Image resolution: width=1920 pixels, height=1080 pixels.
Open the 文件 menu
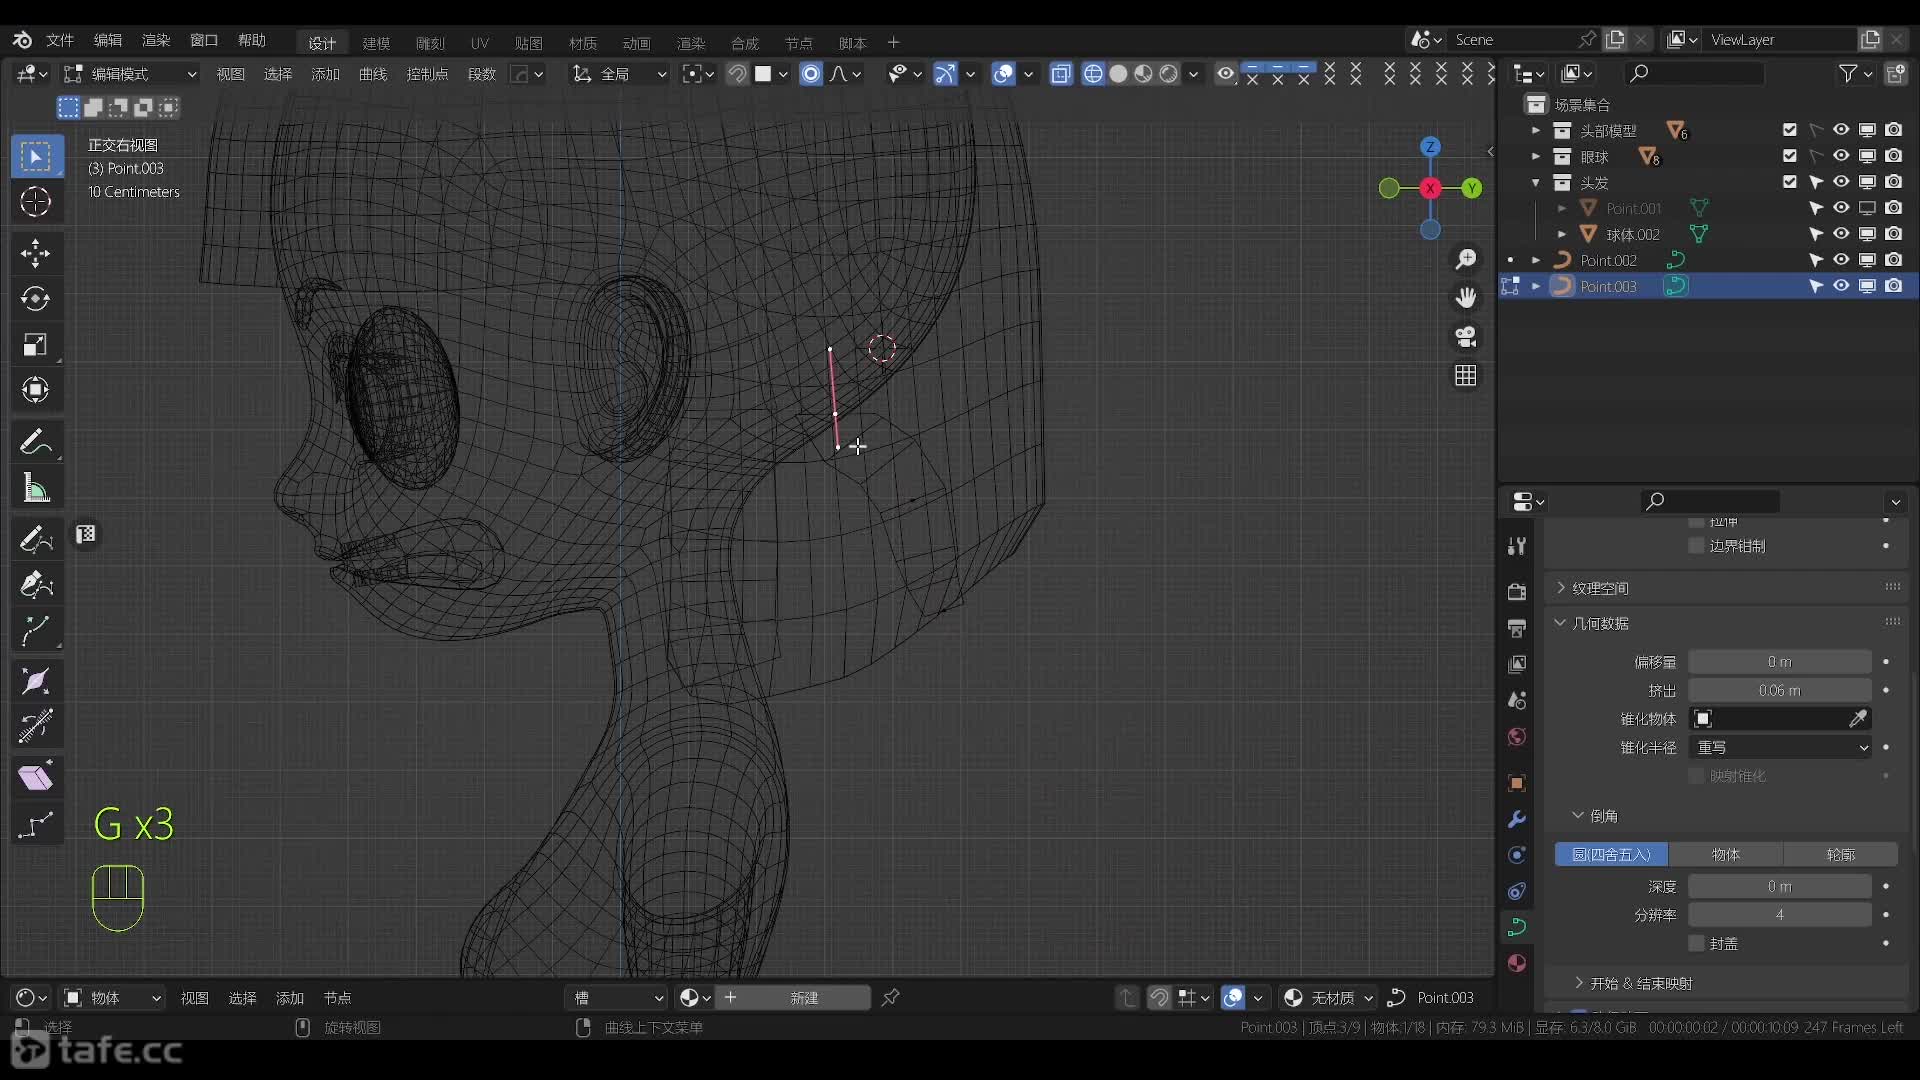[60, 40]
